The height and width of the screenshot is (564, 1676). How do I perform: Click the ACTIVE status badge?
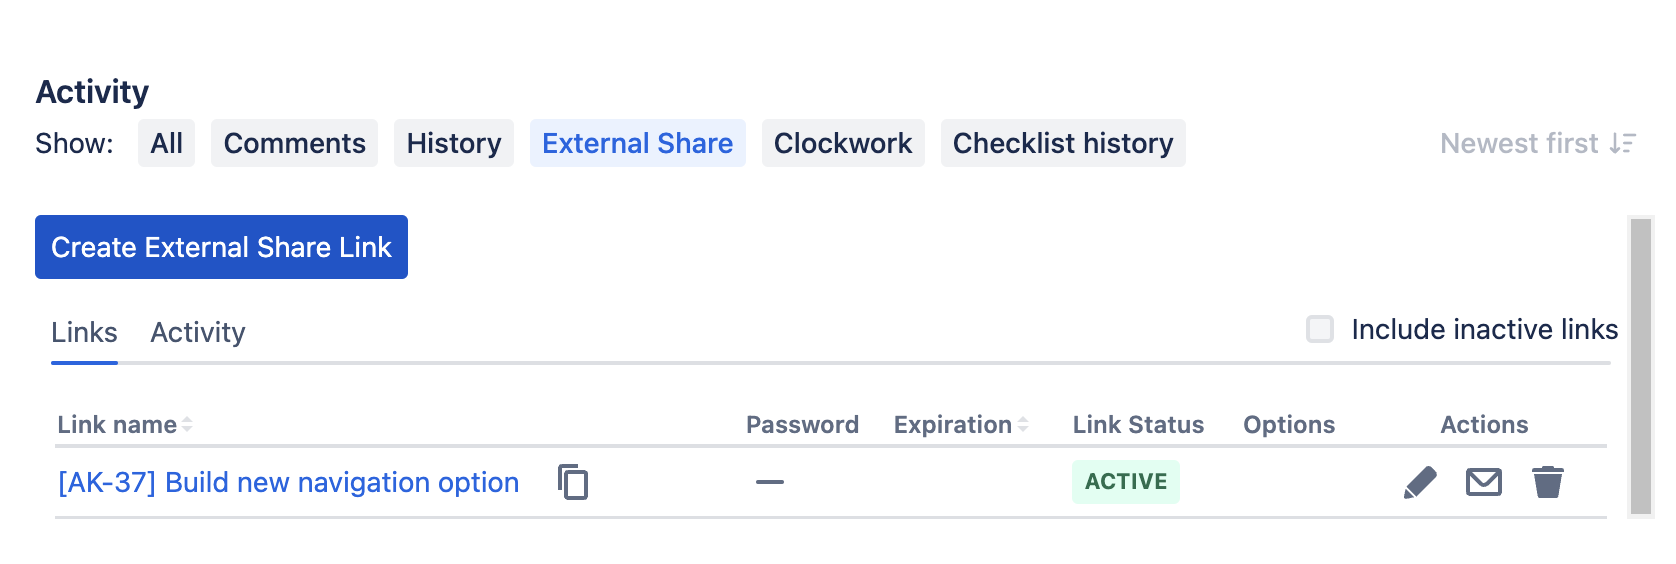[x=1125, y=482]
